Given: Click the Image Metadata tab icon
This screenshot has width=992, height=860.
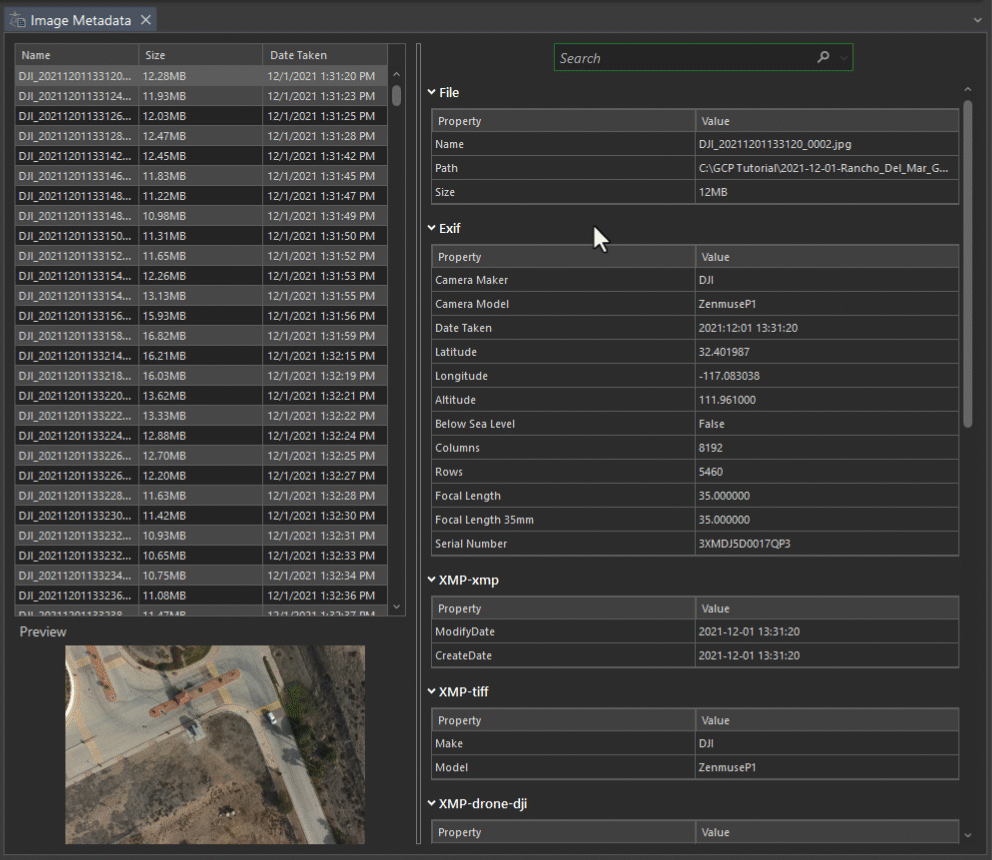Looking at the screenshot, I should 17,20.
